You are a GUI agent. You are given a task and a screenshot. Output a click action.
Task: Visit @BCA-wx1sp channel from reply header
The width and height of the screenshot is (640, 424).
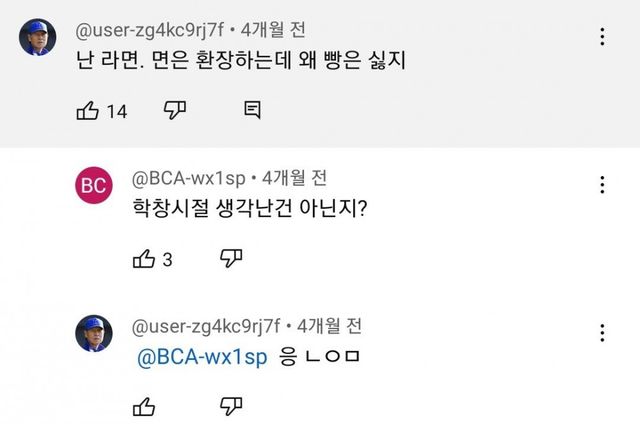pyautogui.click(x=190, y=179)
